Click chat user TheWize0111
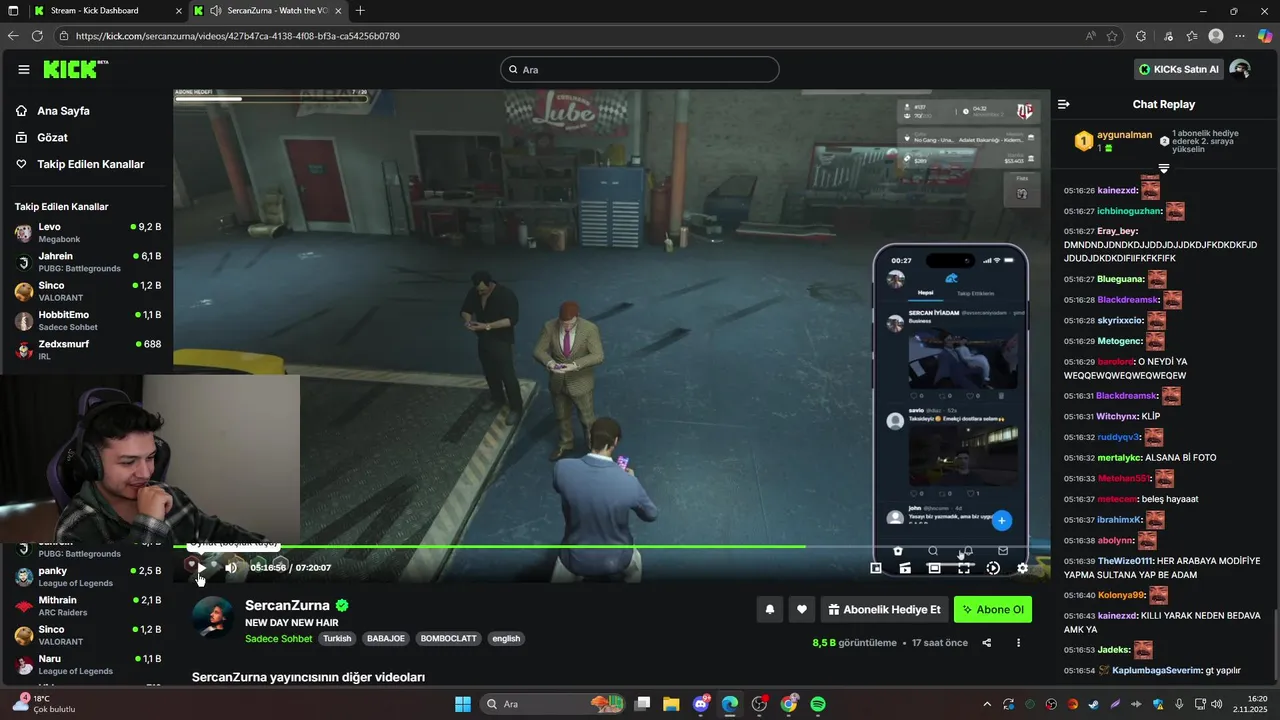The height and width of the screenshot is (720, 1280). click(x=1125, y=561)
